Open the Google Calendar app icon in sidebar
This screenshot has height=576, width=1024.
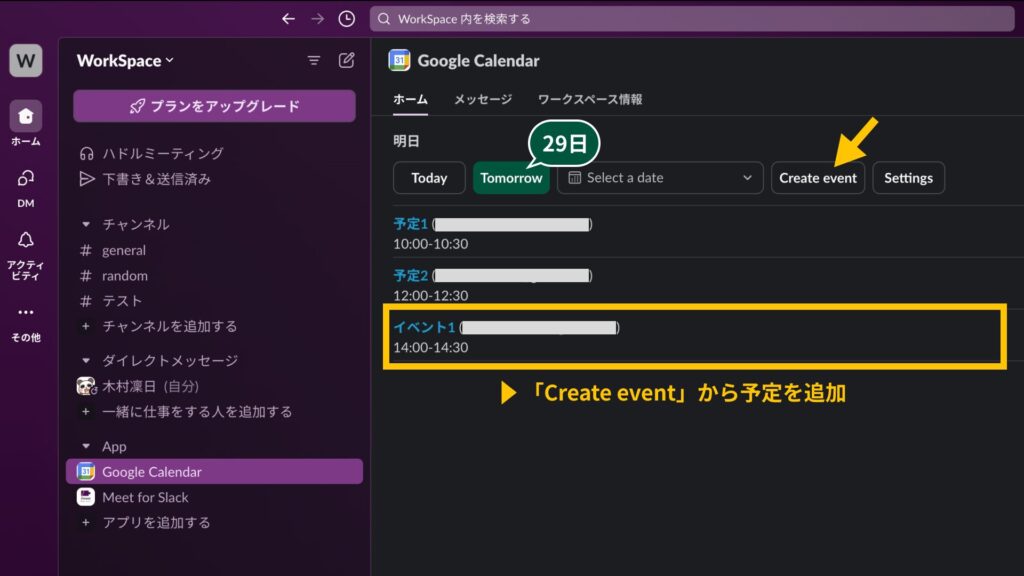pos(86,471)
